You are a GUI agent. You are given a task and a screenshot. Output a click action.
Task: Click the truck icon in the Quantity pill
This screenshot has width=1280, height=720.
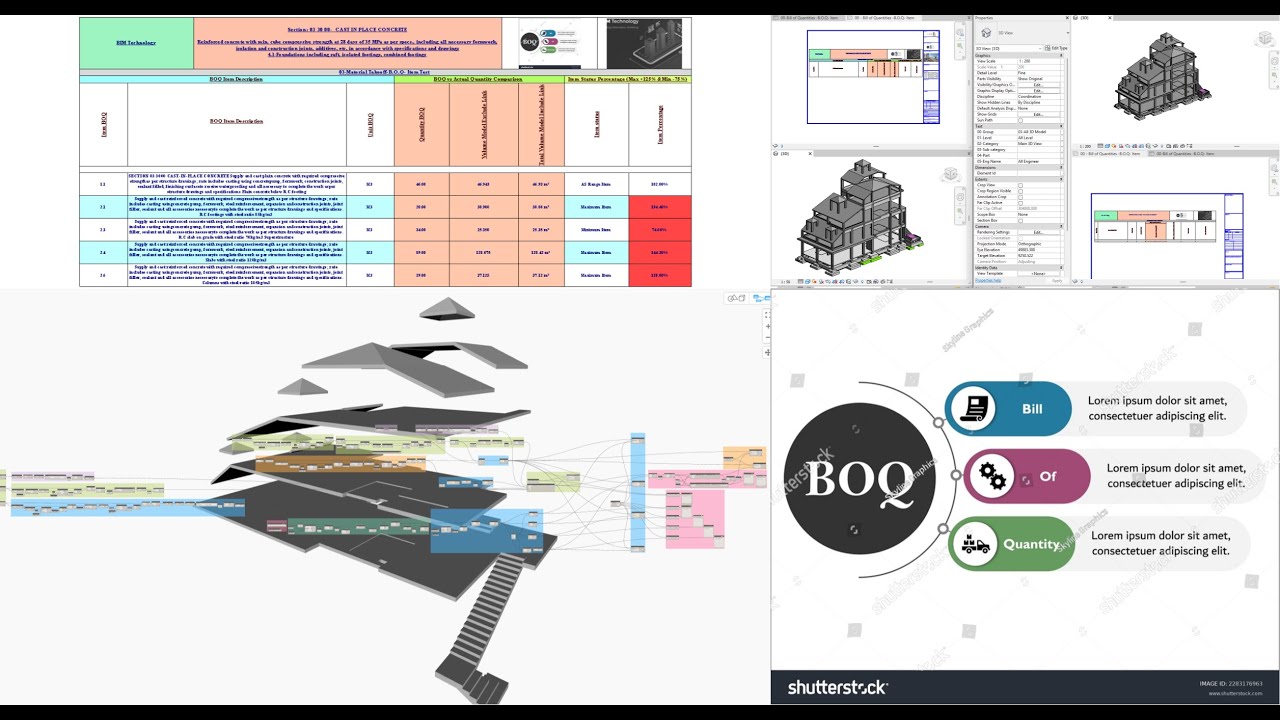pyautogui.click(x=975, y=544)
